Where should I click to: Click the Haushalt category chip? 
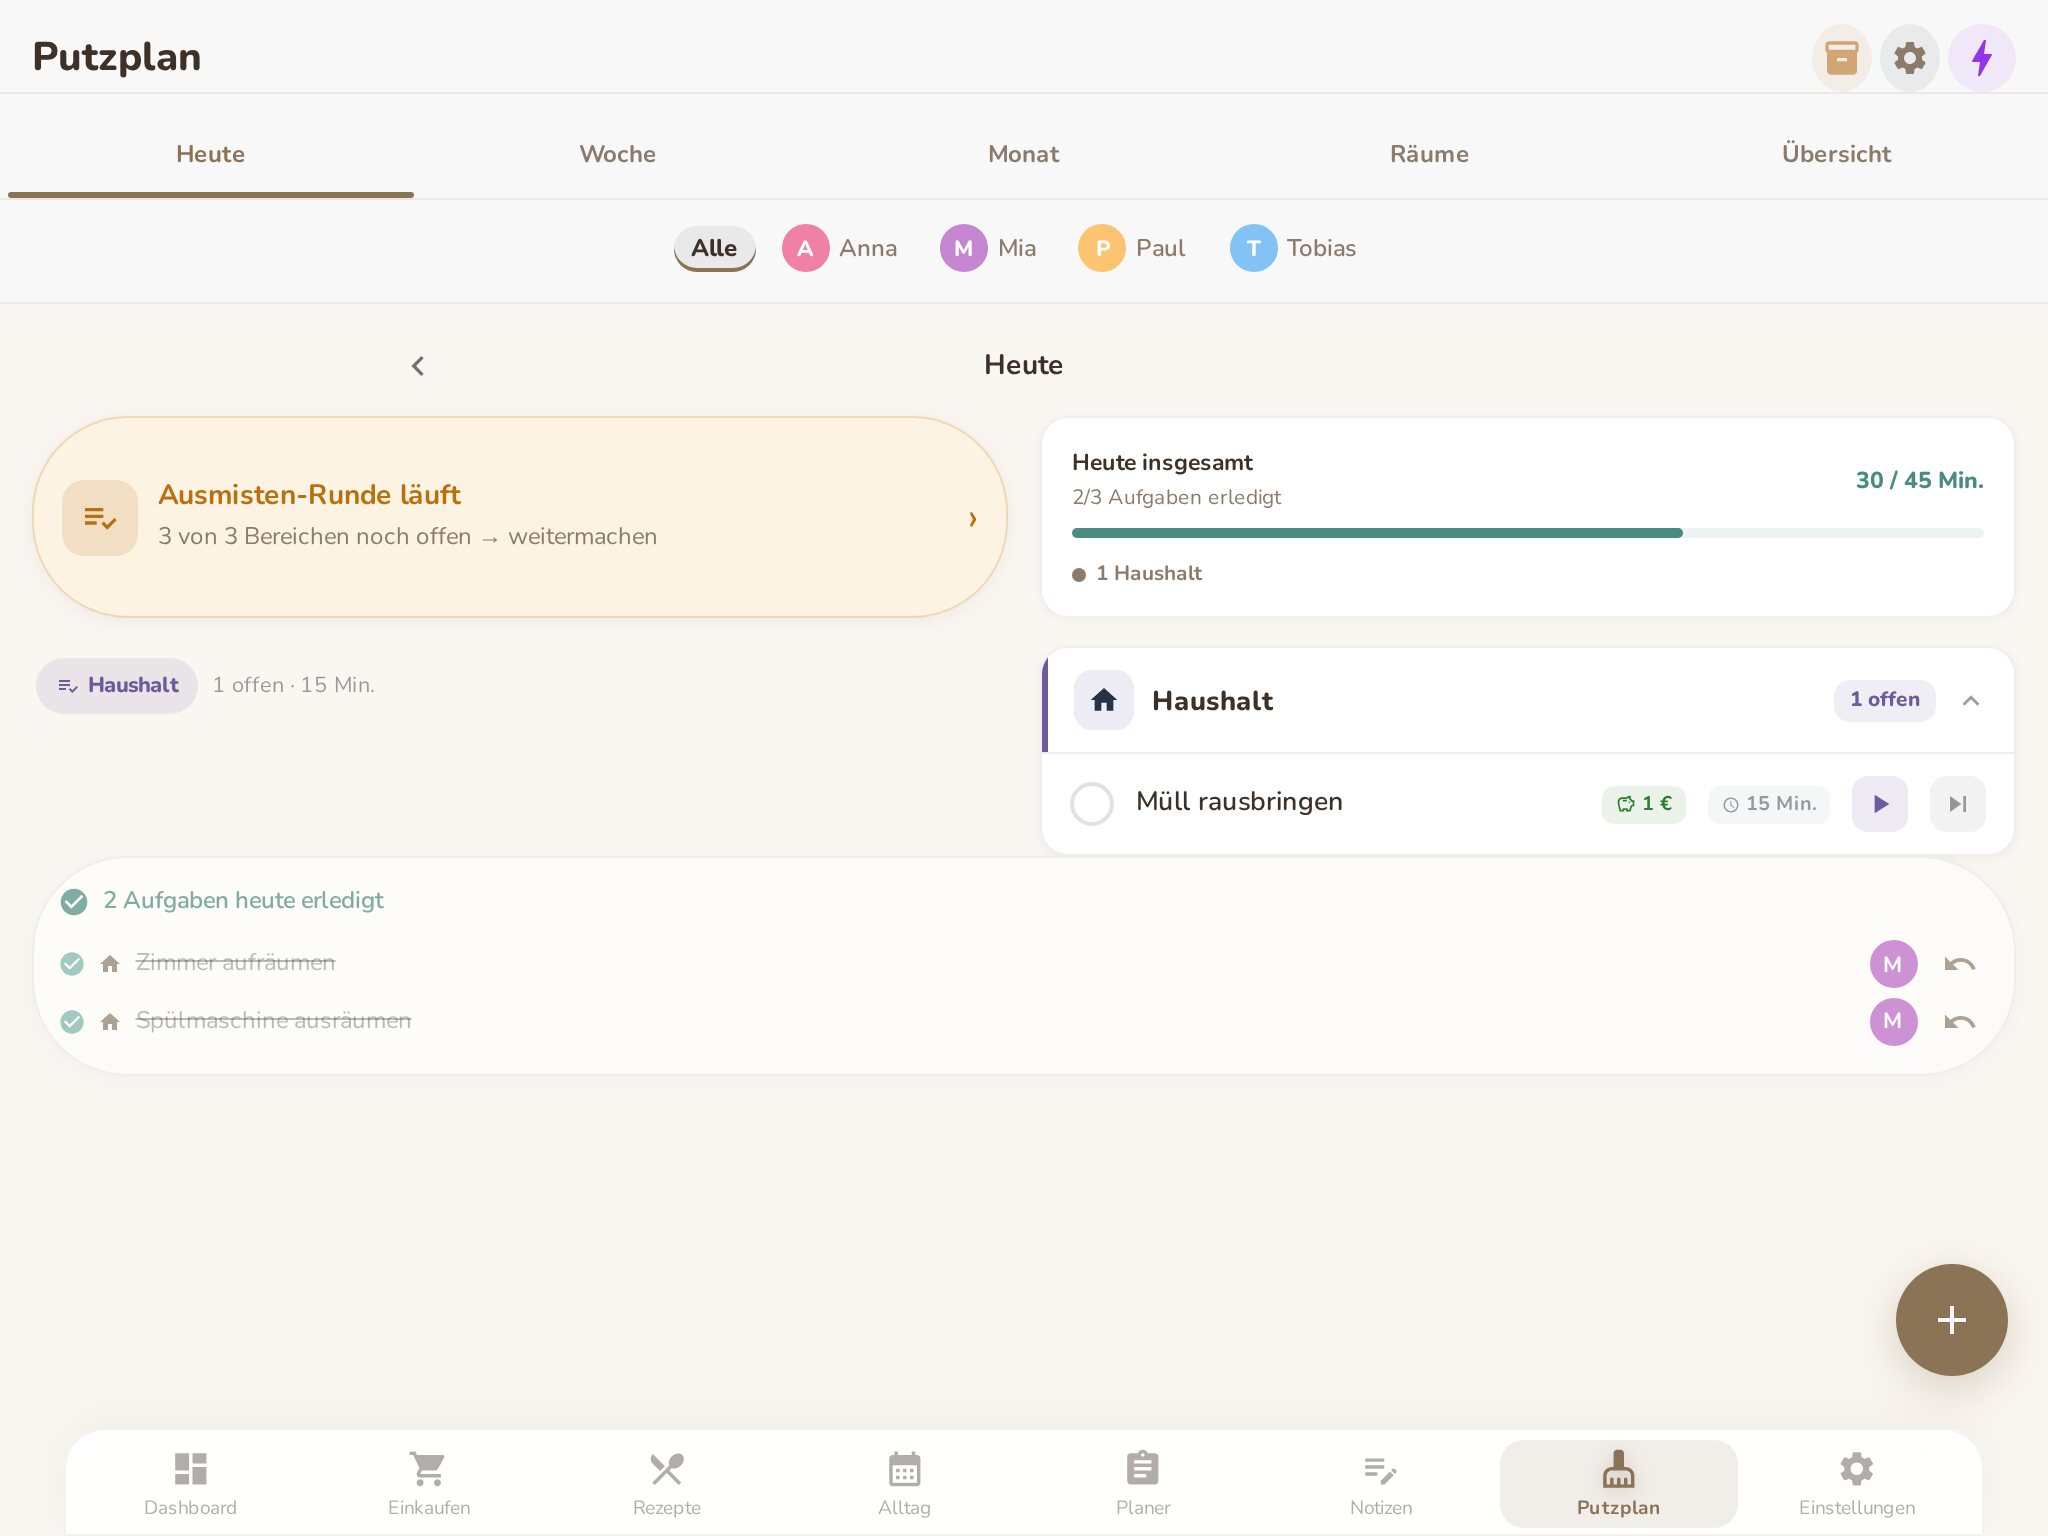(117, 686)
